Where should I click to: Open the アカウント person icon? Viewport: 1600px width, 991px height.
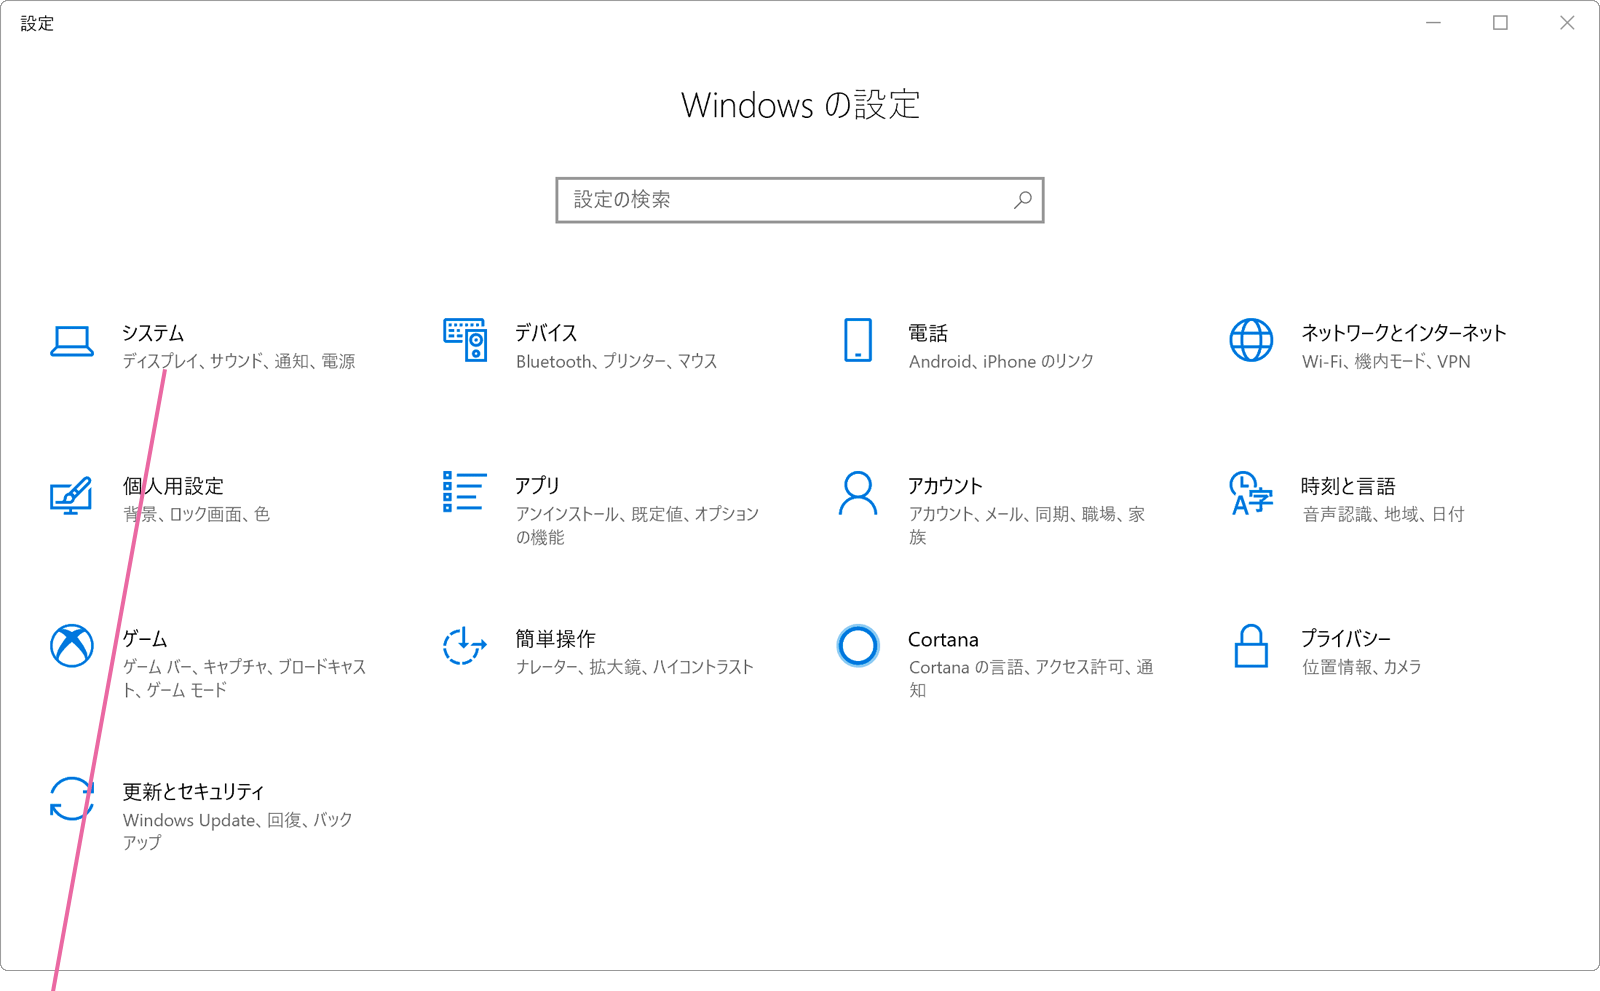click(858, 493)
